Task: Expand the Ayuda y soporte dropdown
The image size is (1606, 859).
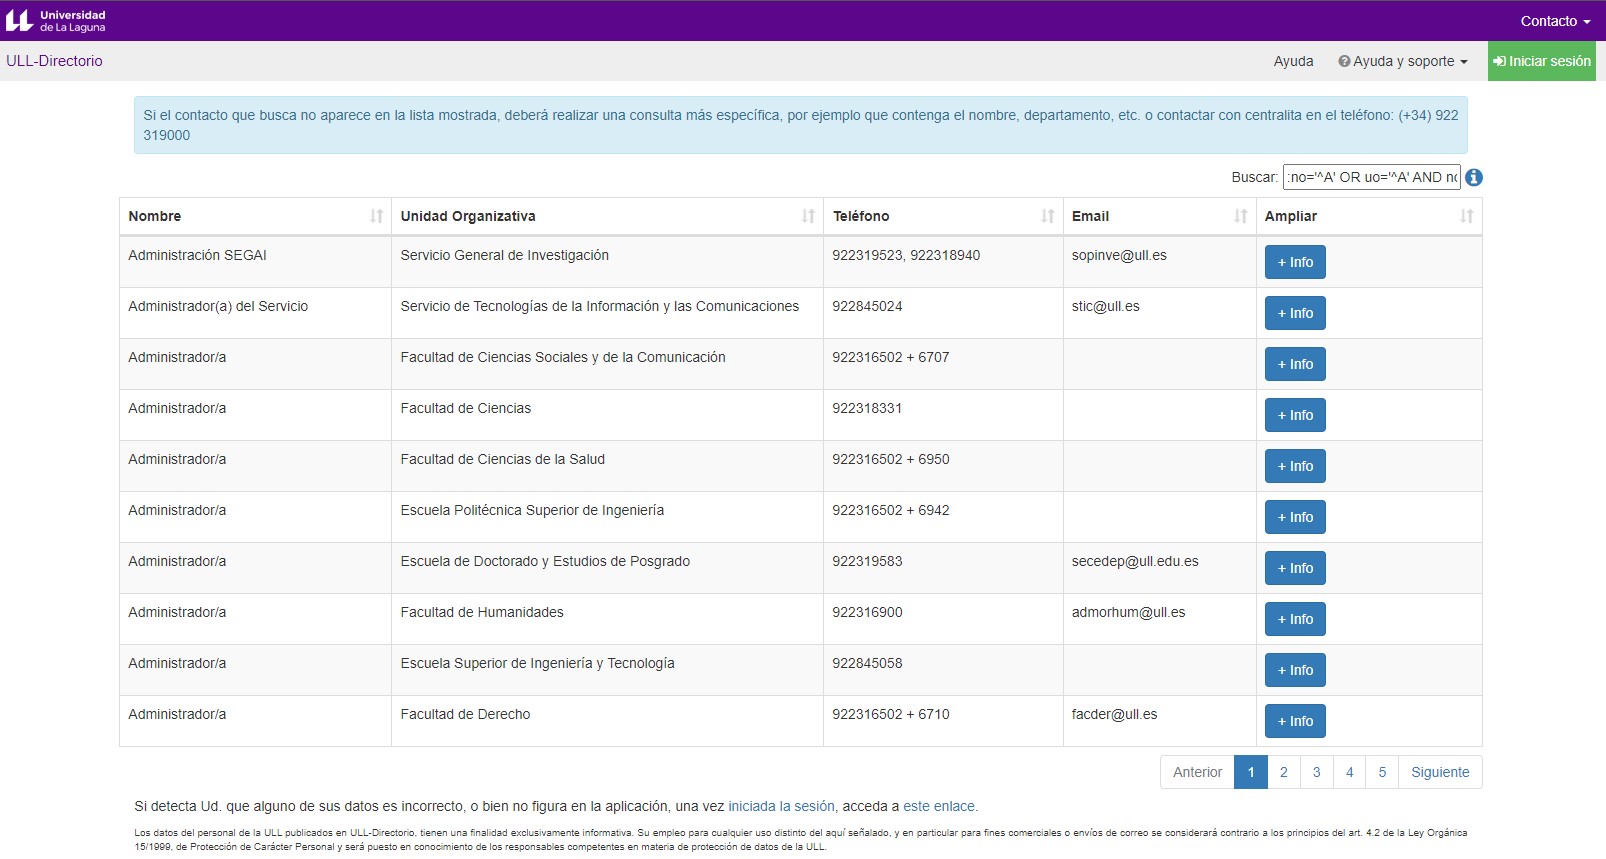Action: point(1403,61)
